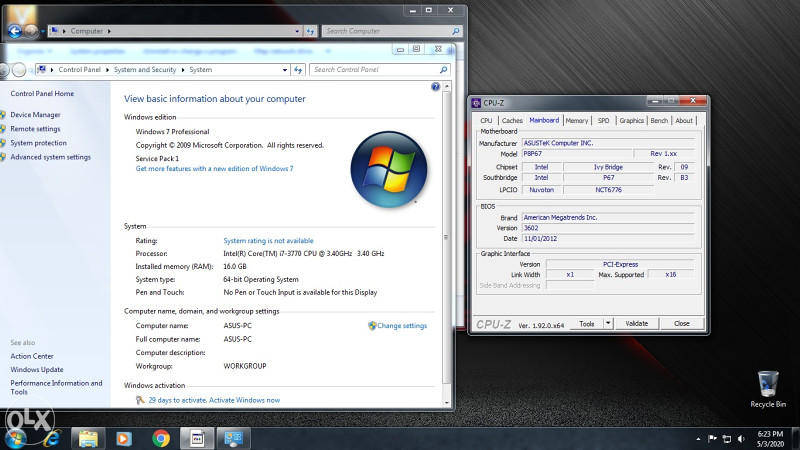
Task: Click the CPU-Z title bar icon
Action: point(476,103)
